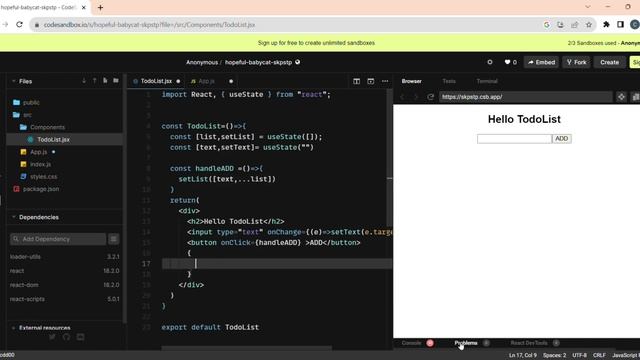This screenshot has height=360, width=640.
Task: Open the GitHub link icon
Action: (x=67, y=337)
